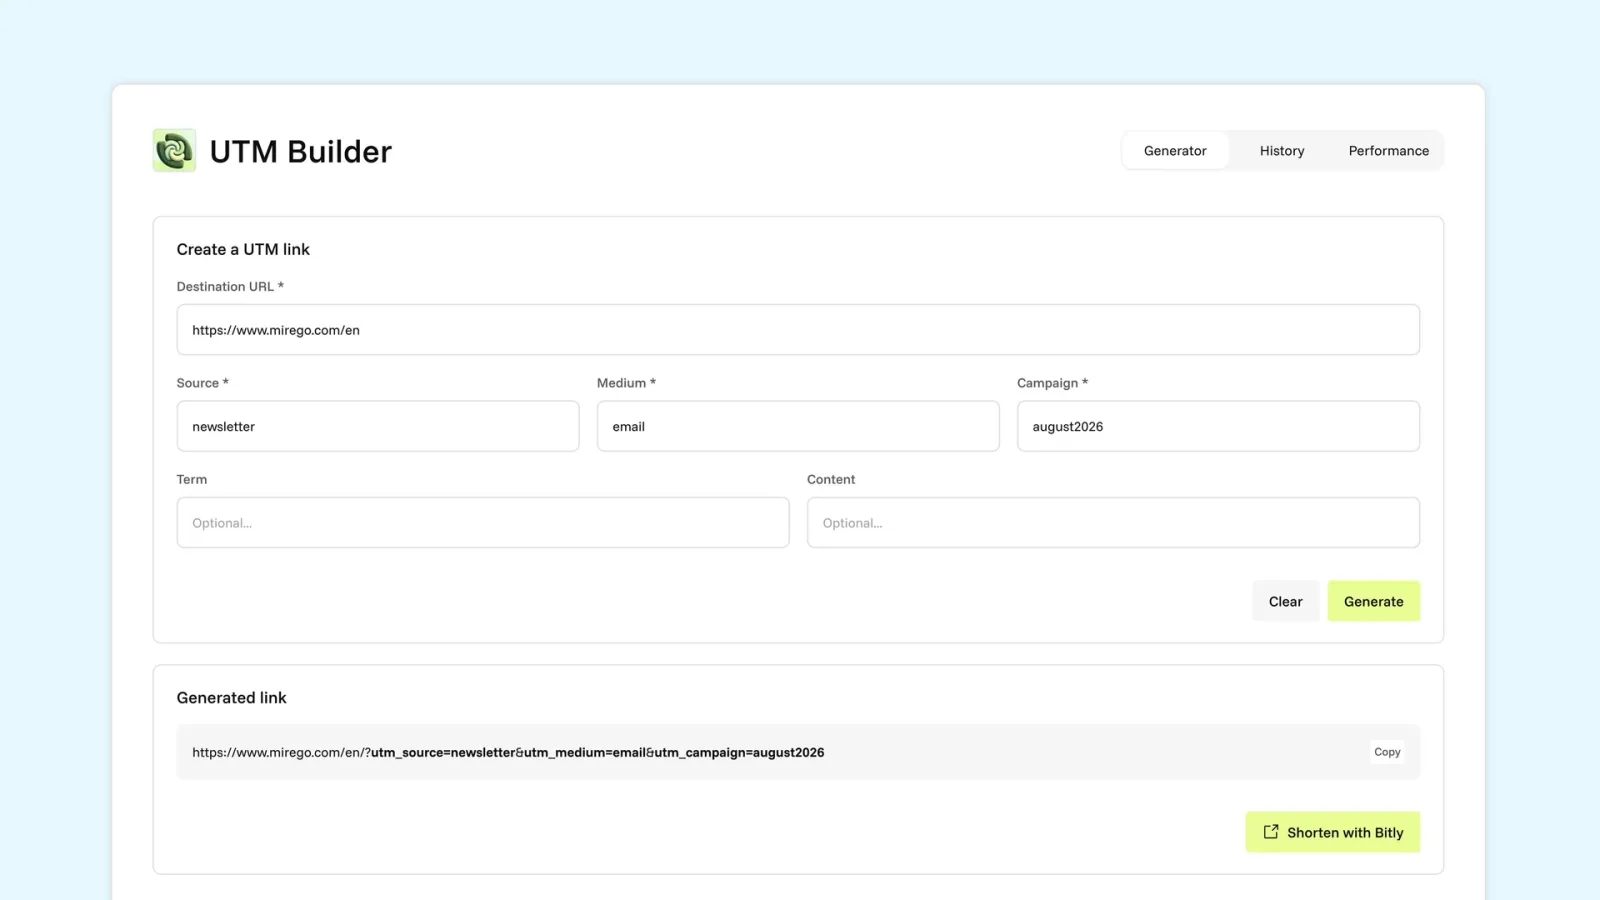Click the 'Medium *' label

[x=626, y=383]
